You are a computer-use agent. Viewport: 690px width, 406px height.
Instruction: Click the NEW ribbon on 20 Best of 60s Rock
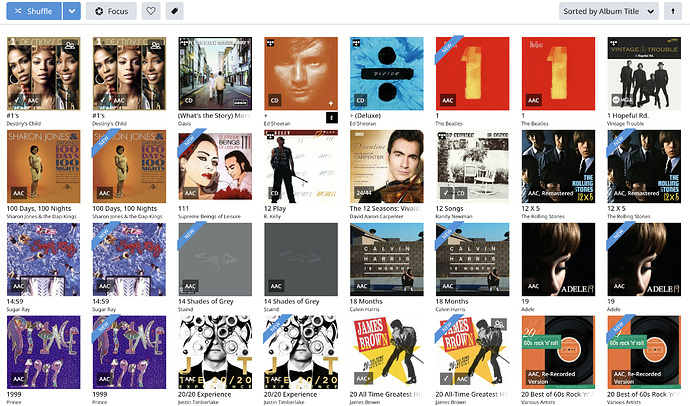pyautogui.click(x=620, y=327)
